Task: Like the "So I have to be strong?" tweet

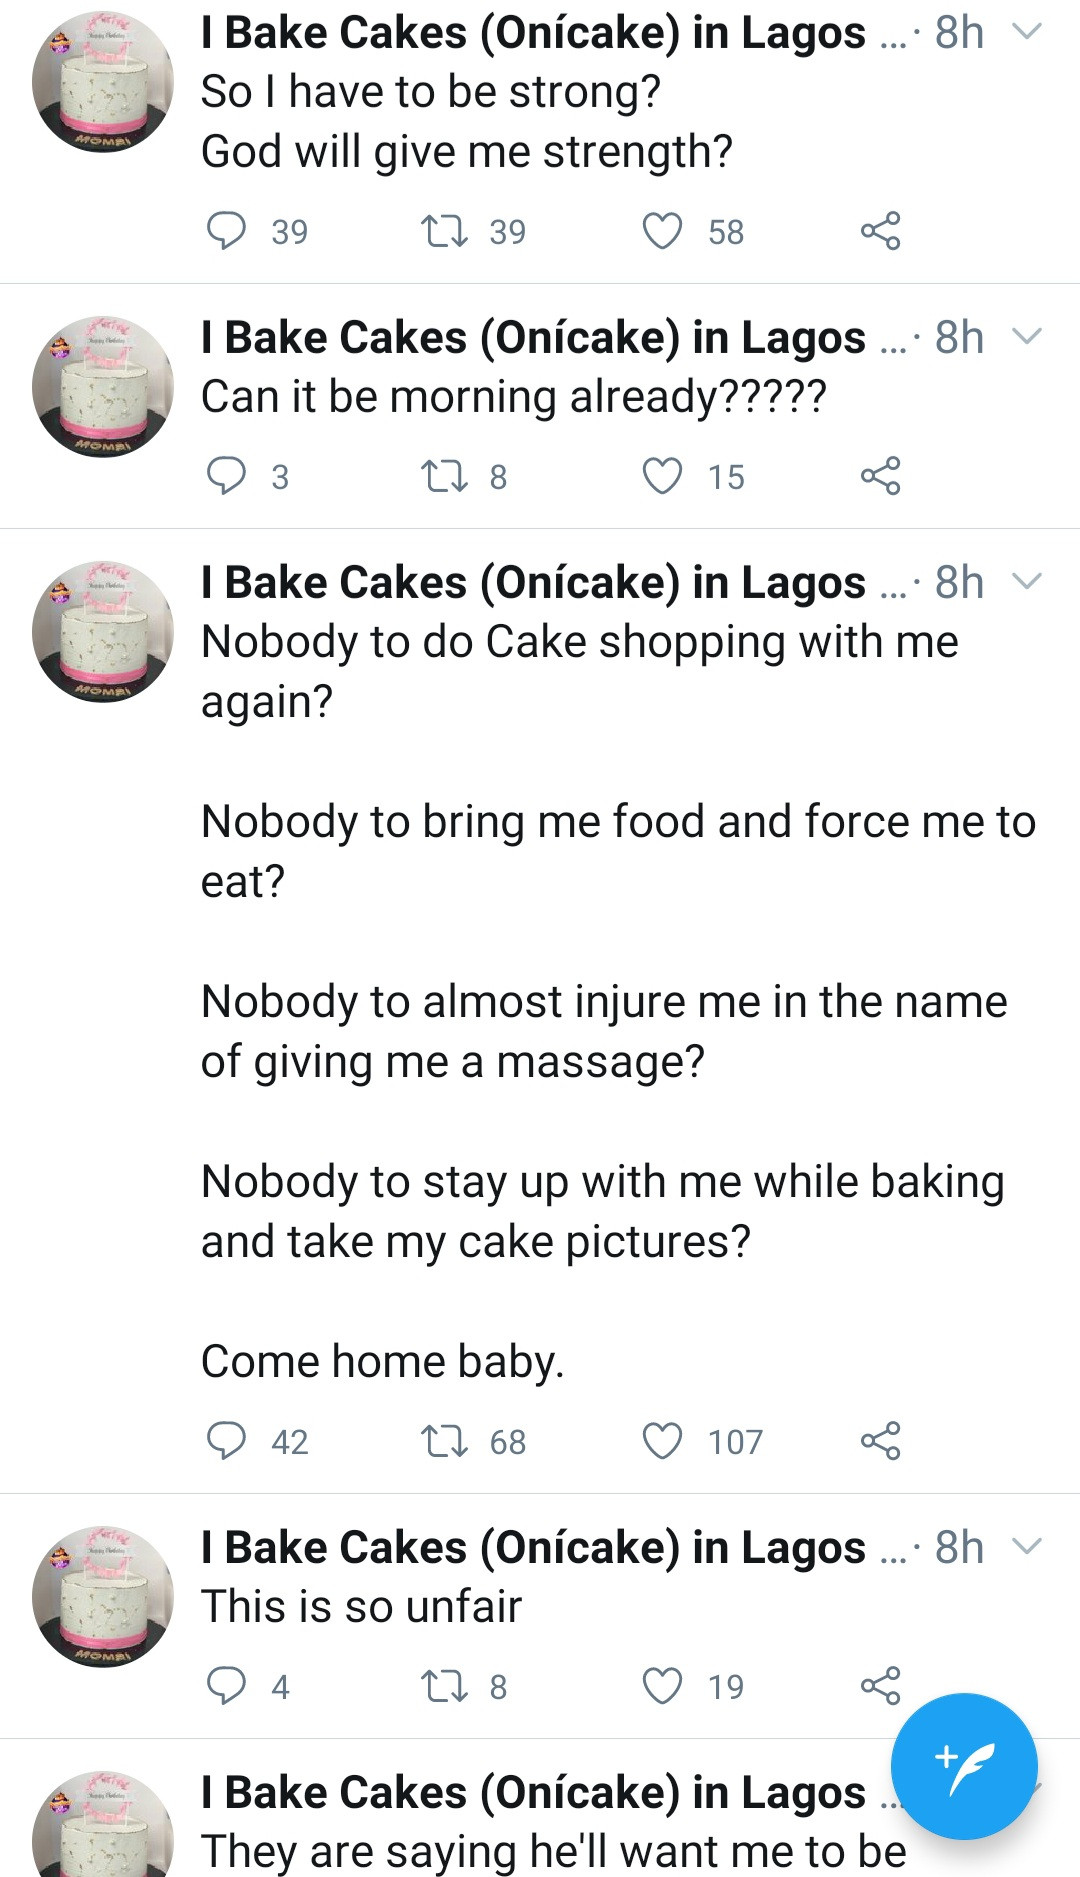Action: [x=662, y=231]
